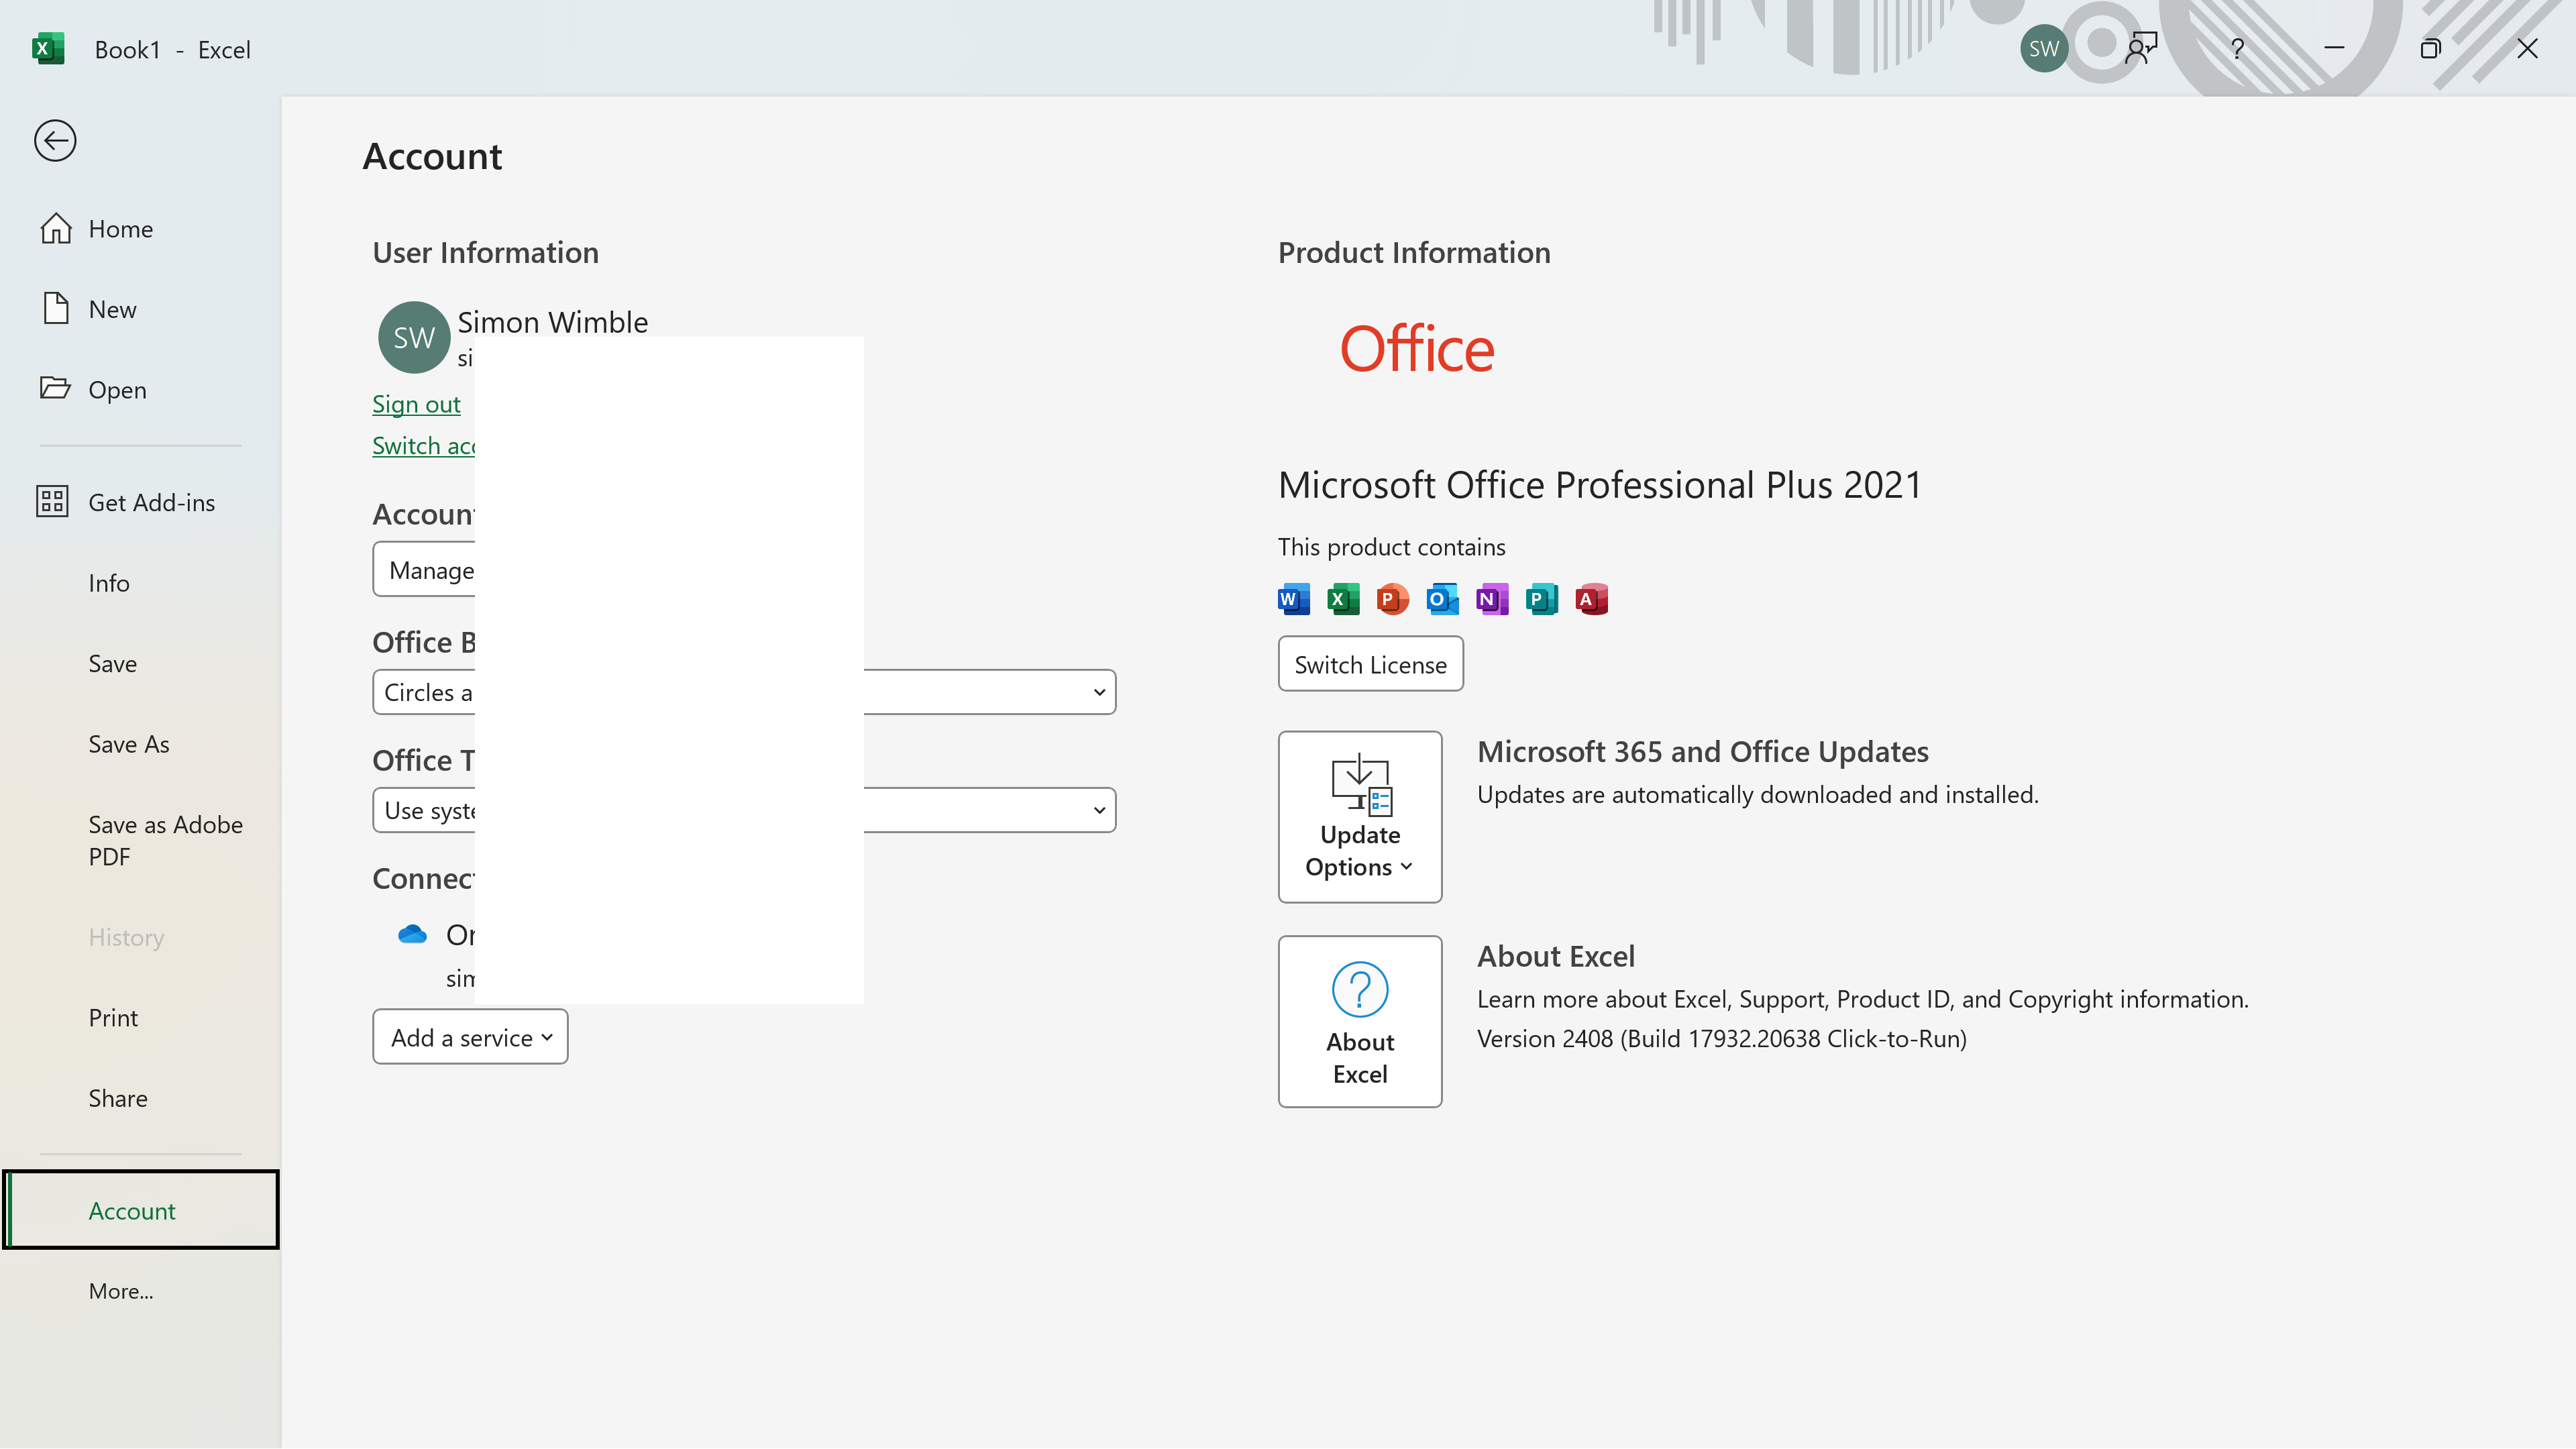Open the Add a service dropdown
The image size is (2576, 1449).
pyautogui.click(x=470, y=1037)
